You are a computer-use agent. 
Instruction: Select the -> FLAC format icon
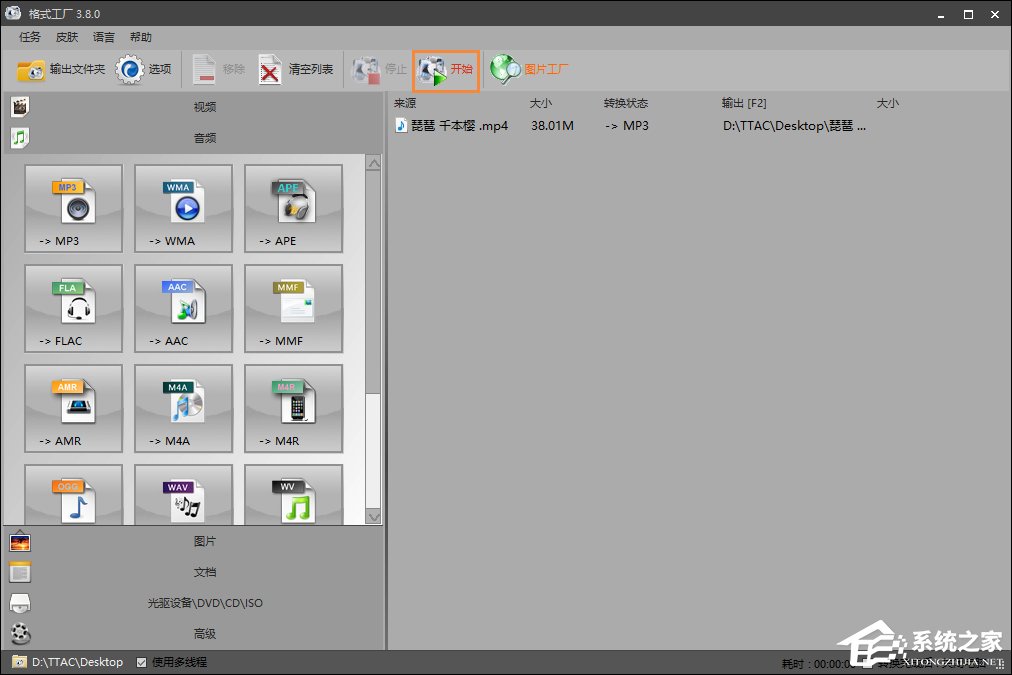[73, 308]
